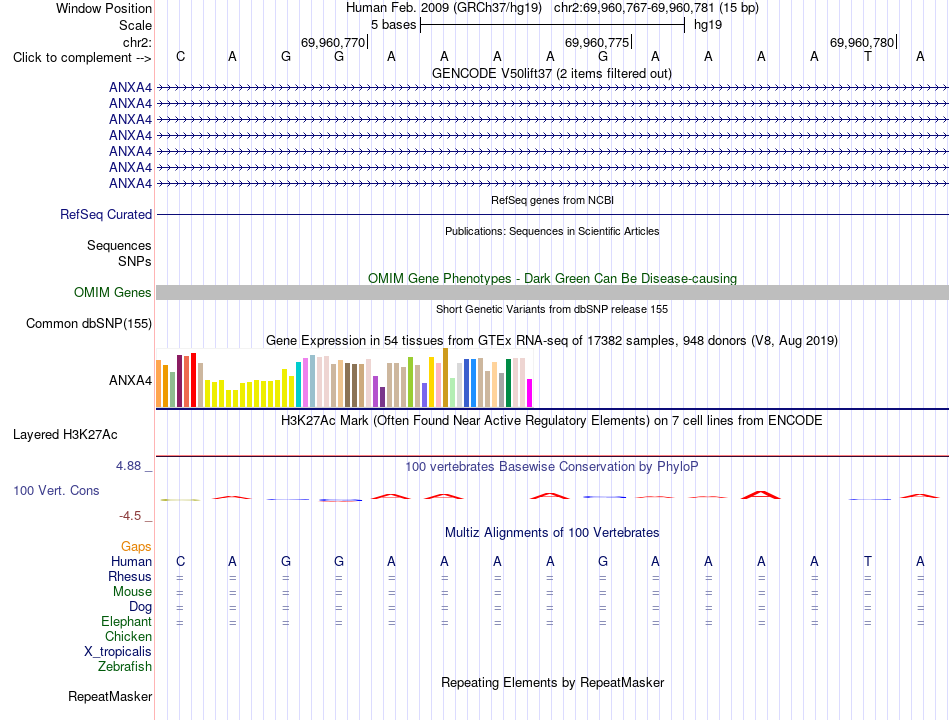Click the SNPs track label
Viewport: 950px width, 720px height.
pyautogui.click(x=135, y=261)
